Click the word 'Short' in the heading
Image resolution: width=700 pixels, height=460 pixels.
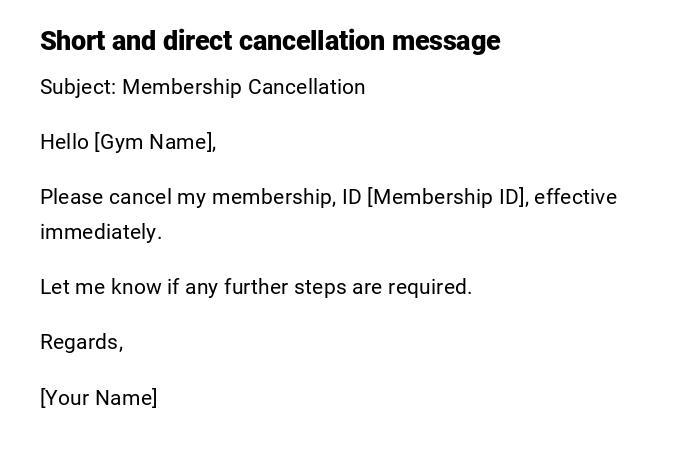point(68,41)
